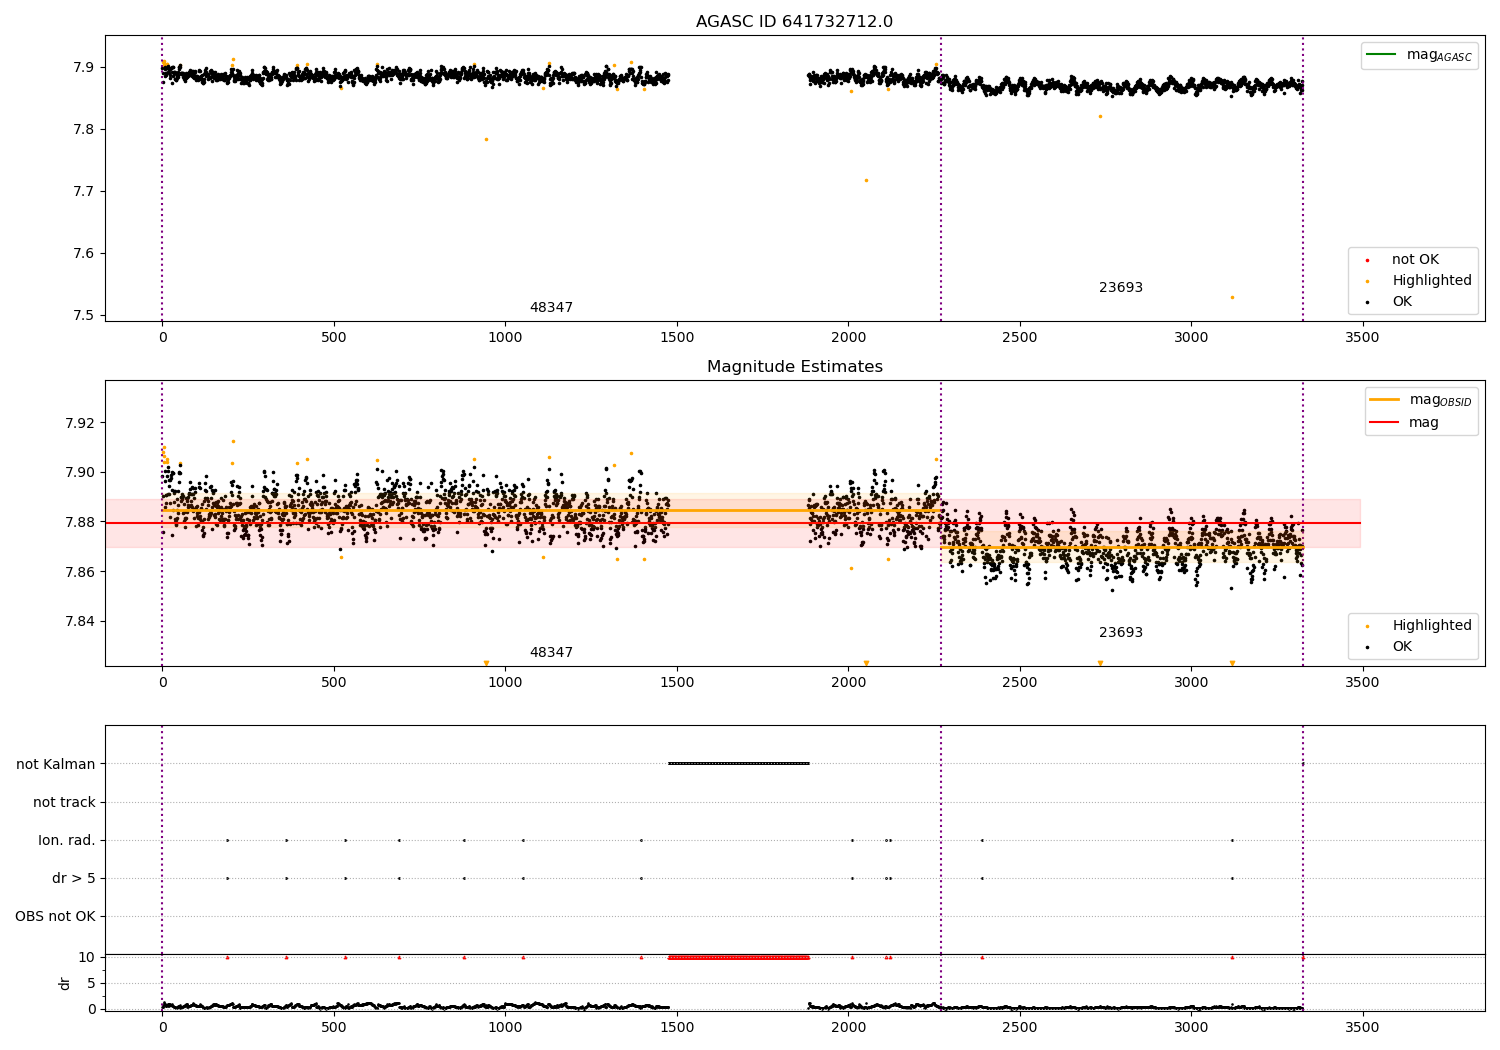
Task: Click the green line swatch for mag AGASC
Action: pyautogui.click(x=1382, y=55)
